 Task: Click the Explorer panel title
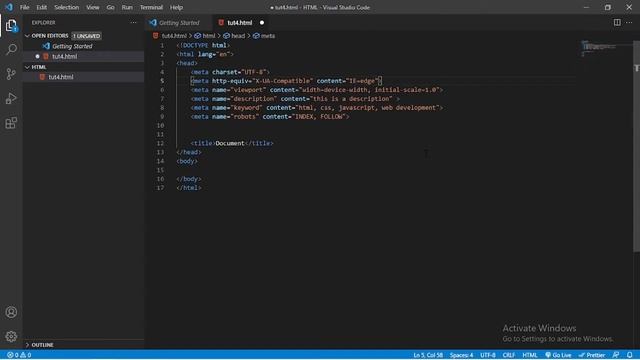click(43, 22)
